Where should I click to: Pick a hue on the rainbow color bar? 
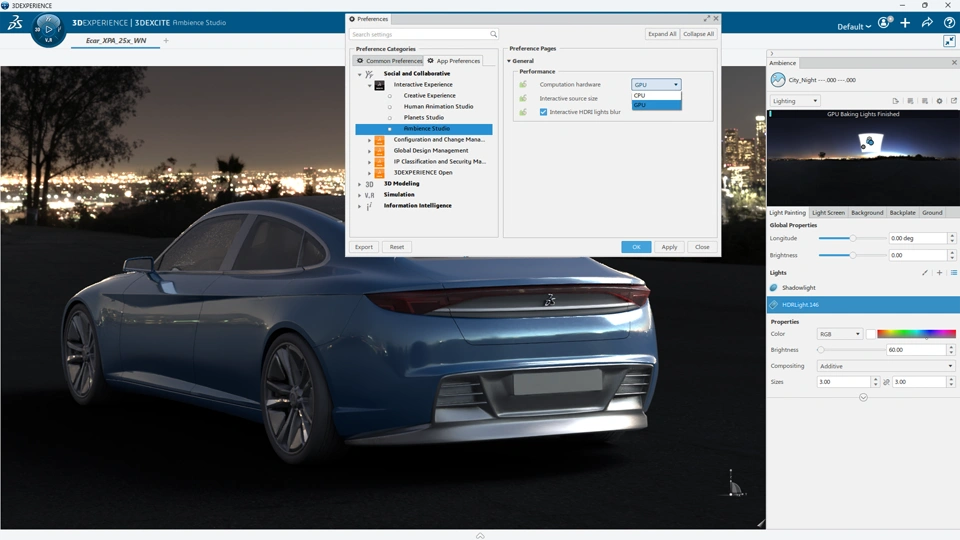[x=916, y=334]
